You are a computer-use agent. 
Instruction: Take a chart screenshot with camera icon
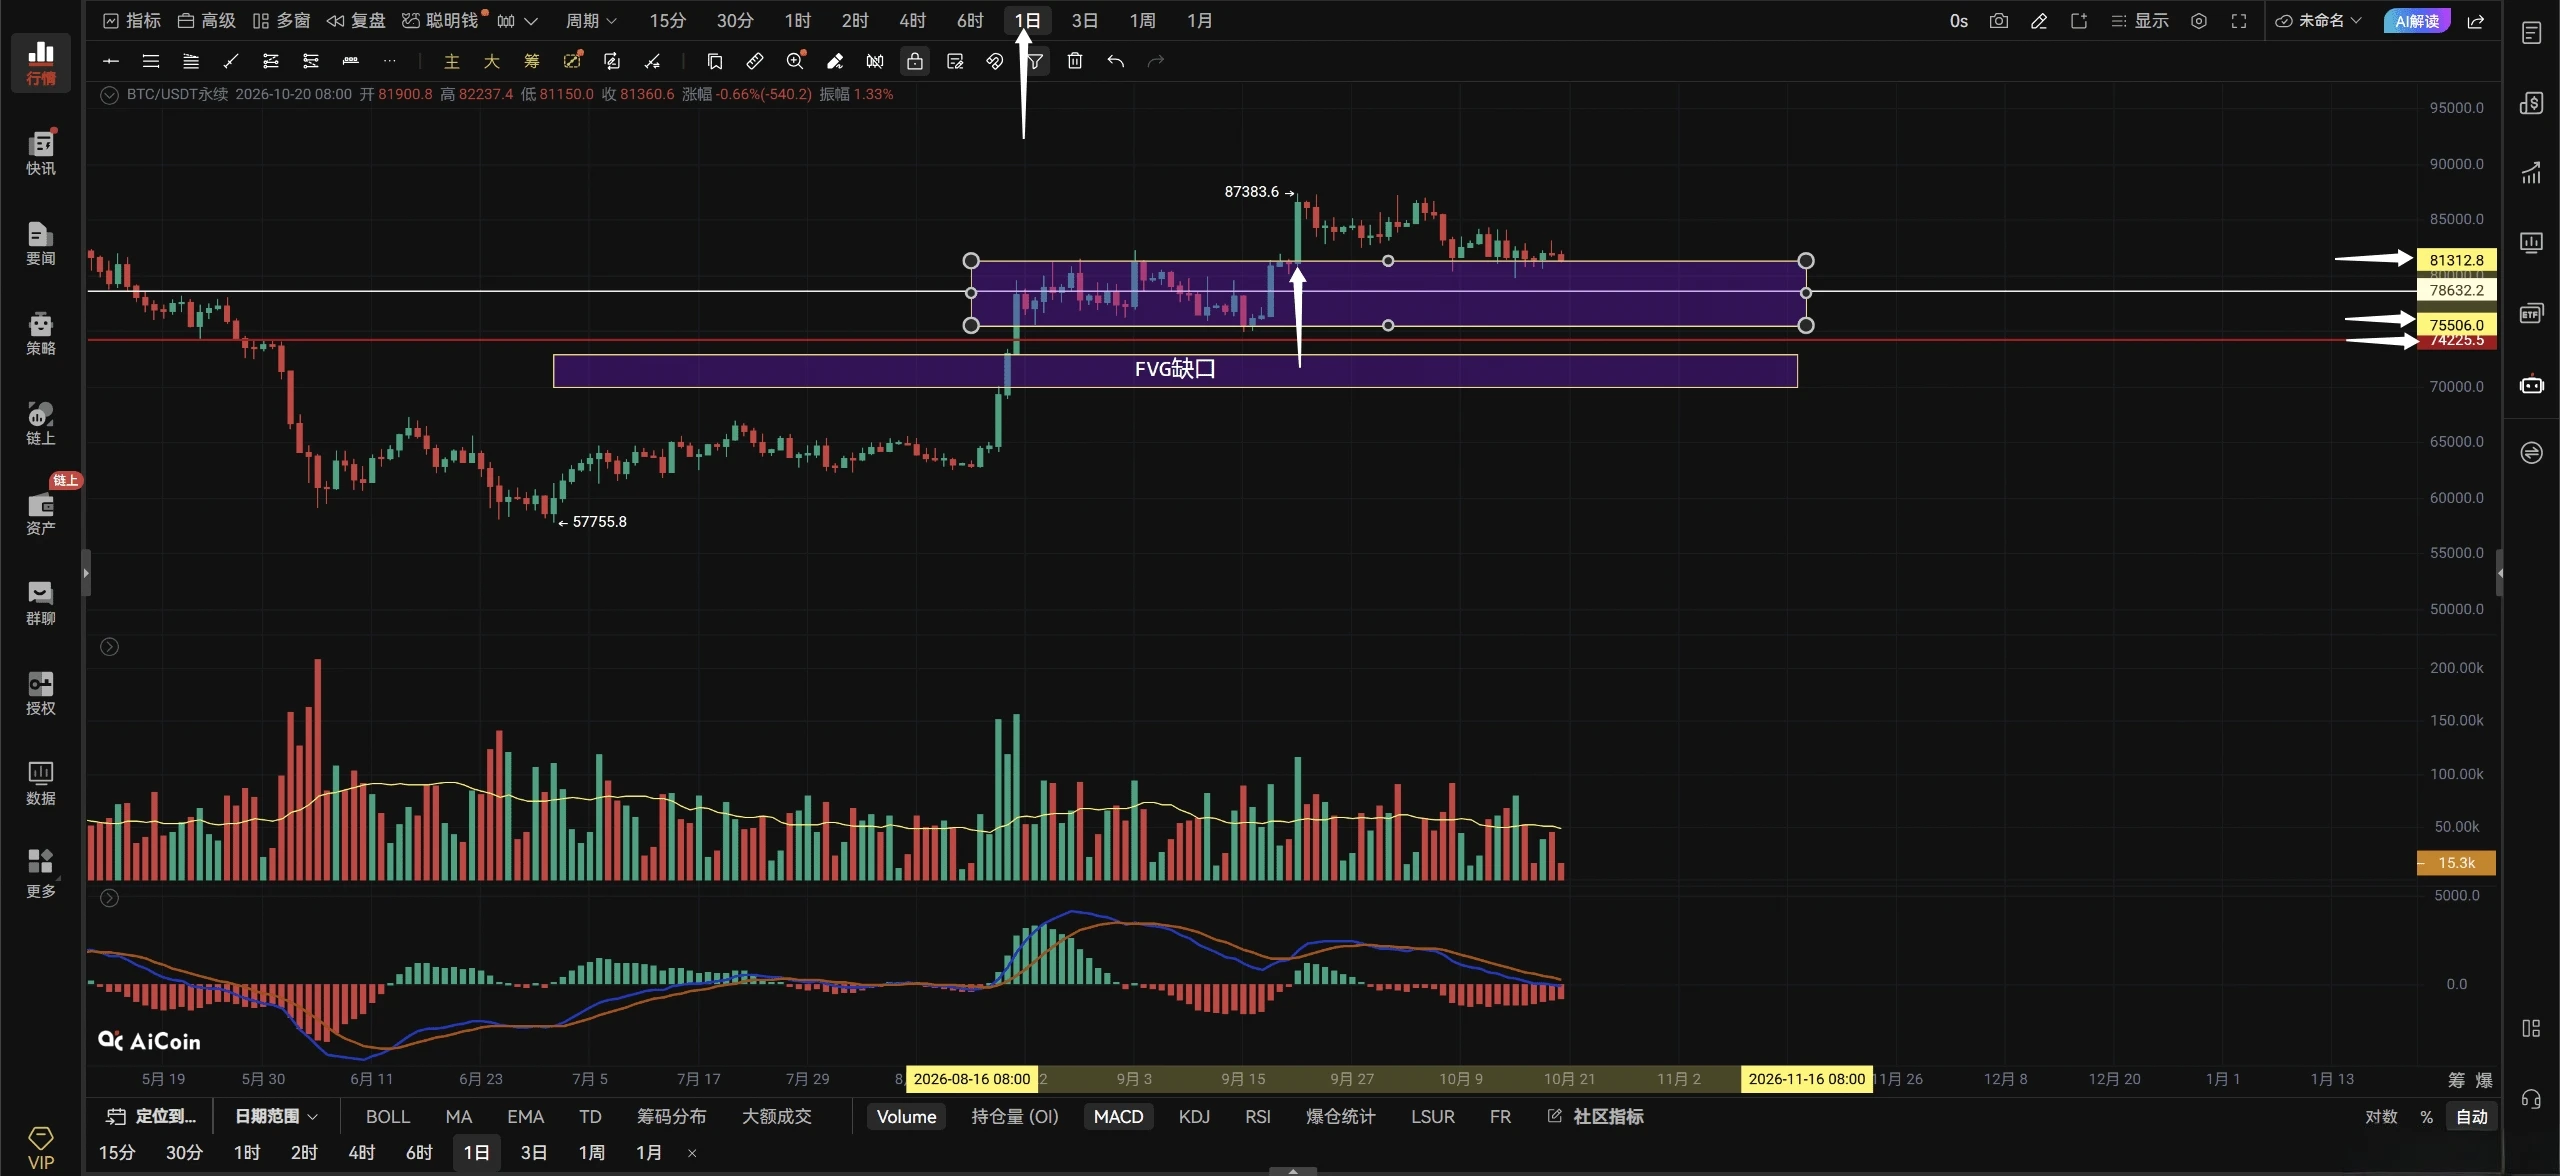(1999, 20)
